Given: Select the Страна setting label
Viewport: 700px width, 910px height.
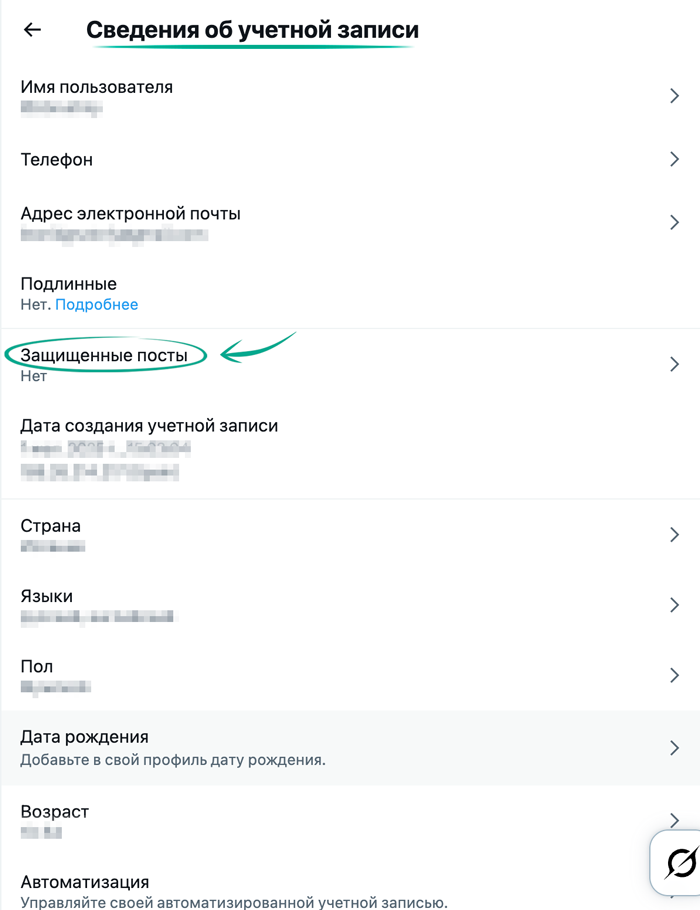Looking at the screenshot, I should 51,526.
